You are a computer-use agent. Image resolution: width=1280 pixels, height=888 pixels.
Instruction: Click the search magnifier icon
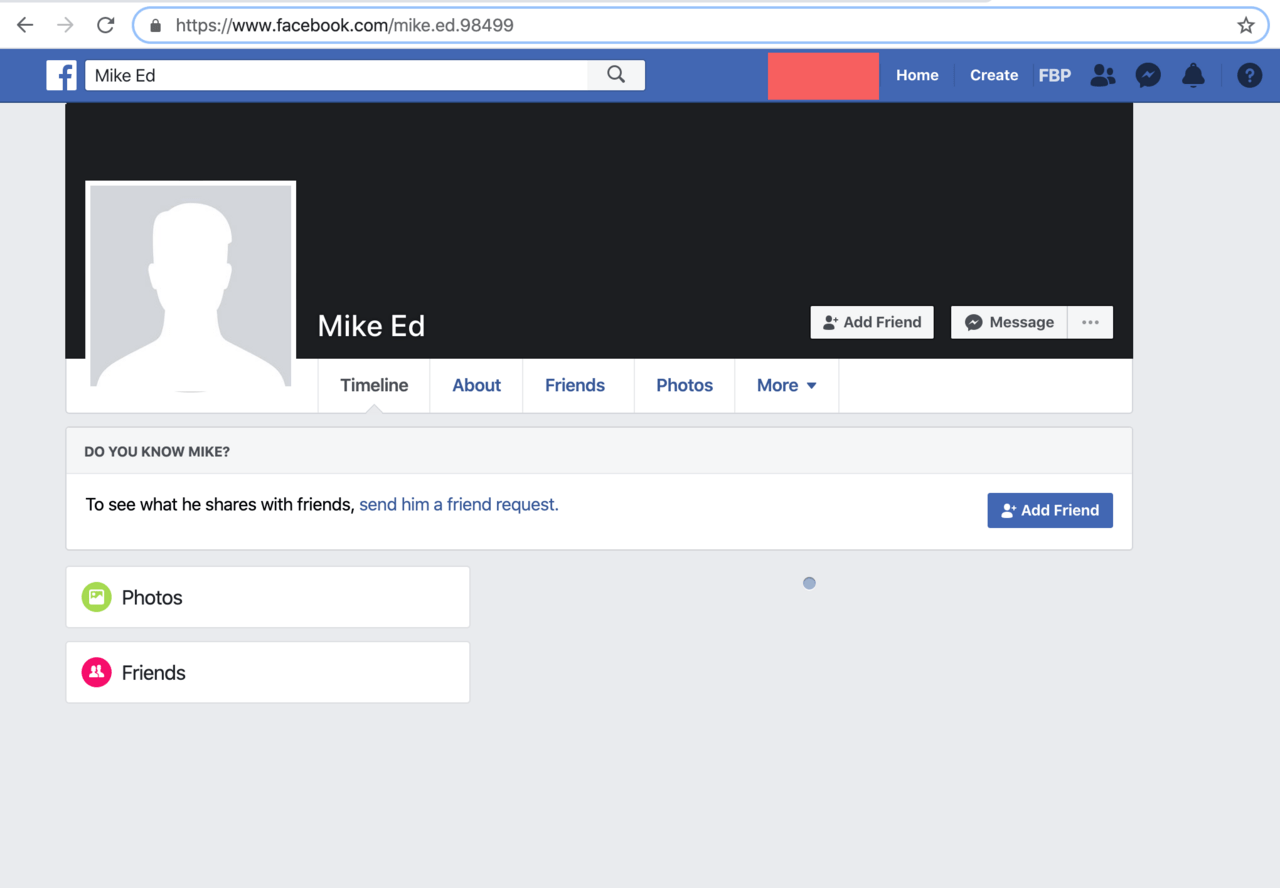pyautogui.click(x=616, y=75)
